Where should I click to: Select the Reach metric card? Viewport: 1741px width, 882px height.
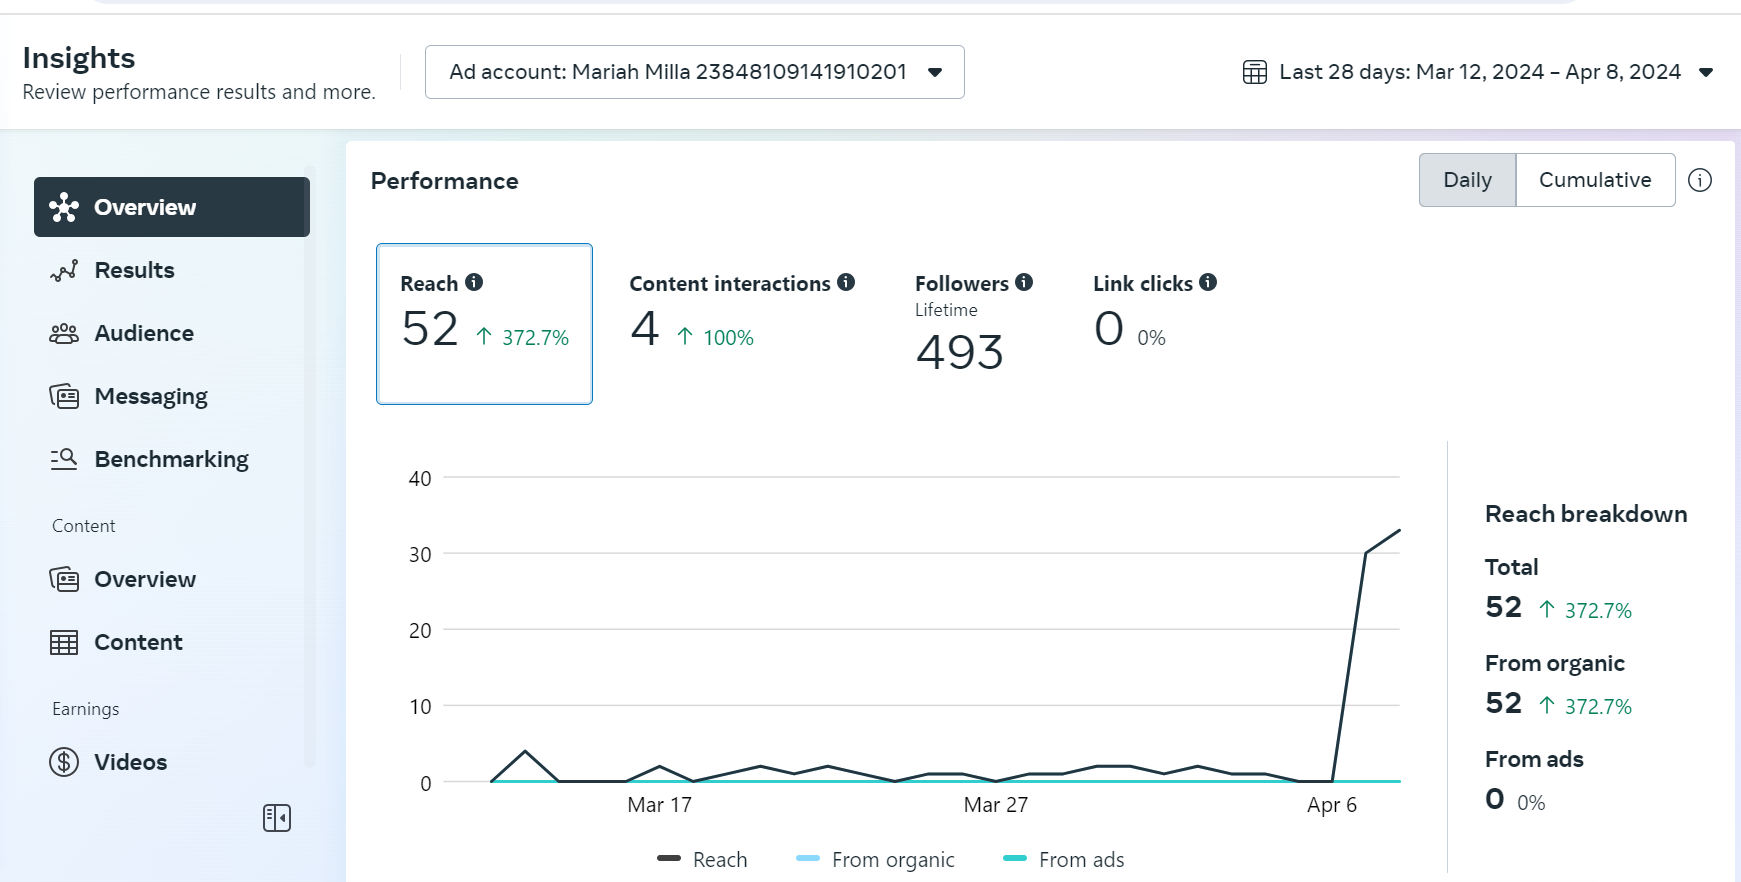click(484, 324)
